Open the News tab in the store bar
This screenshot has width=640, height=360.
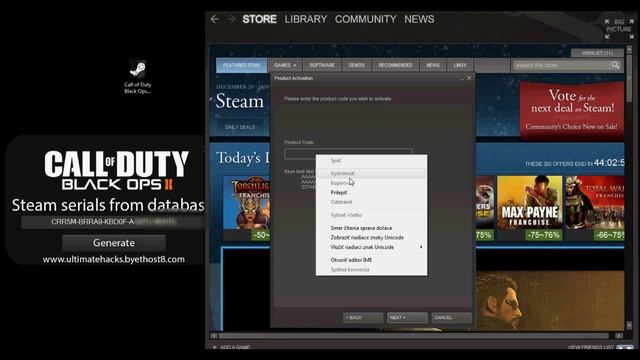tap(433, 65)
